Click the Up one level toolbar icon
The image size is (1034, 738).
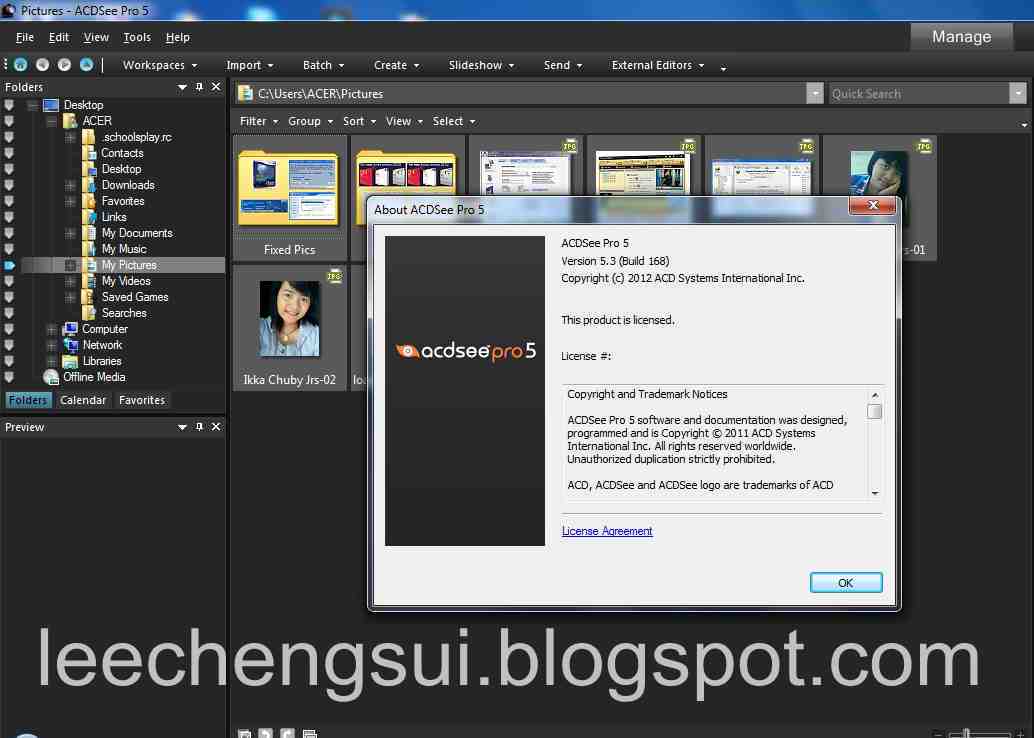[x=86, y=65]
